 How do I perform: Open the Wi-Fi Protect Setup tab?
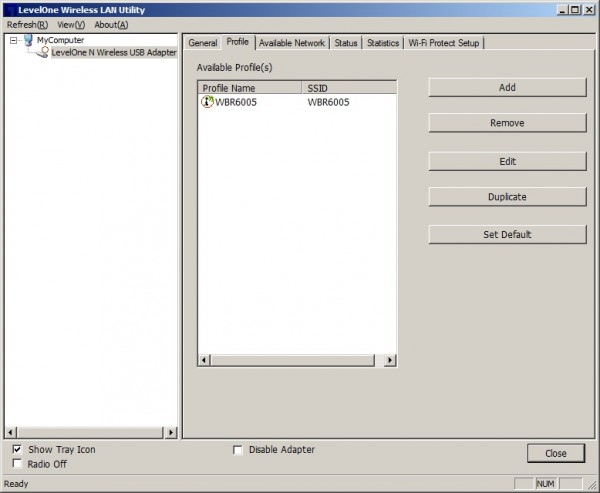click(443, 43)
